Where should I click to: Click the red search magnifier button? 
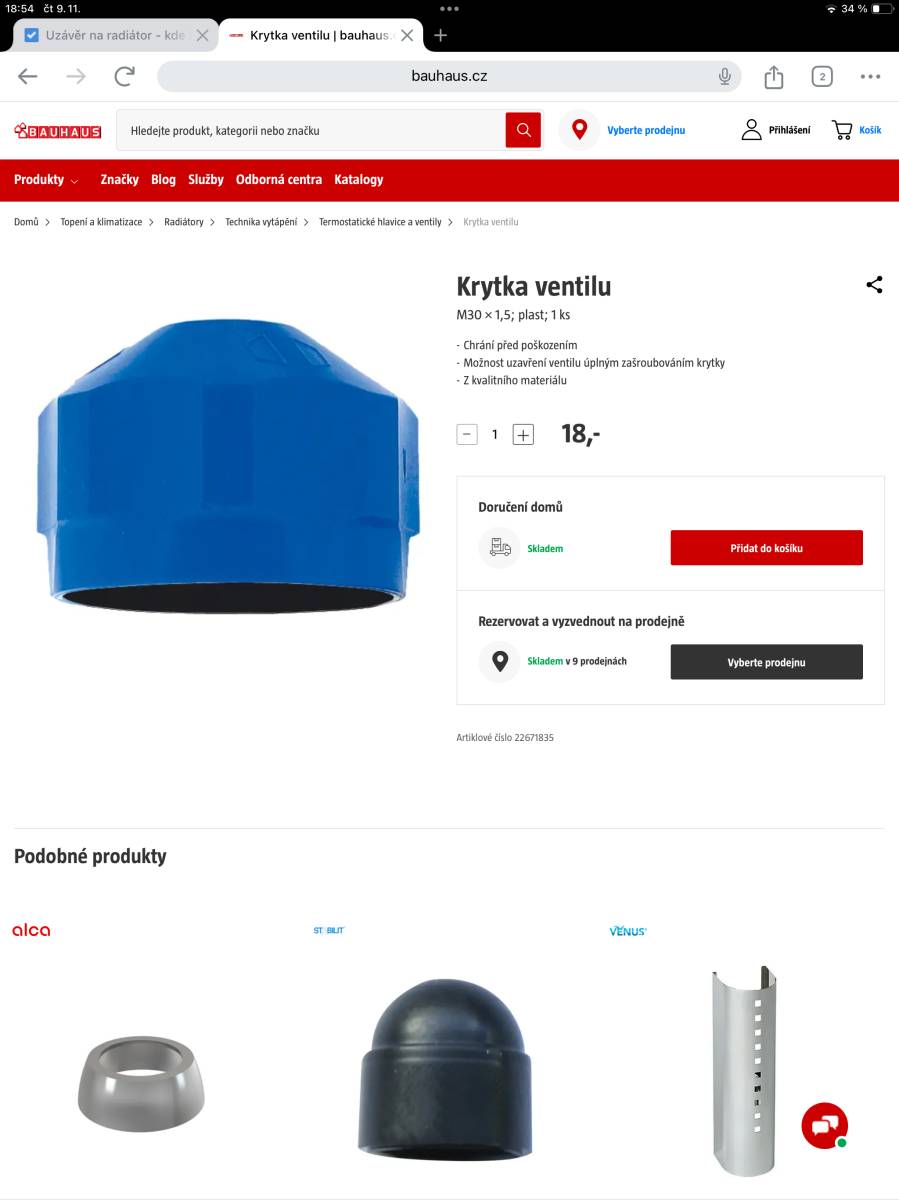pyautogui.click(x=523, y=130)
